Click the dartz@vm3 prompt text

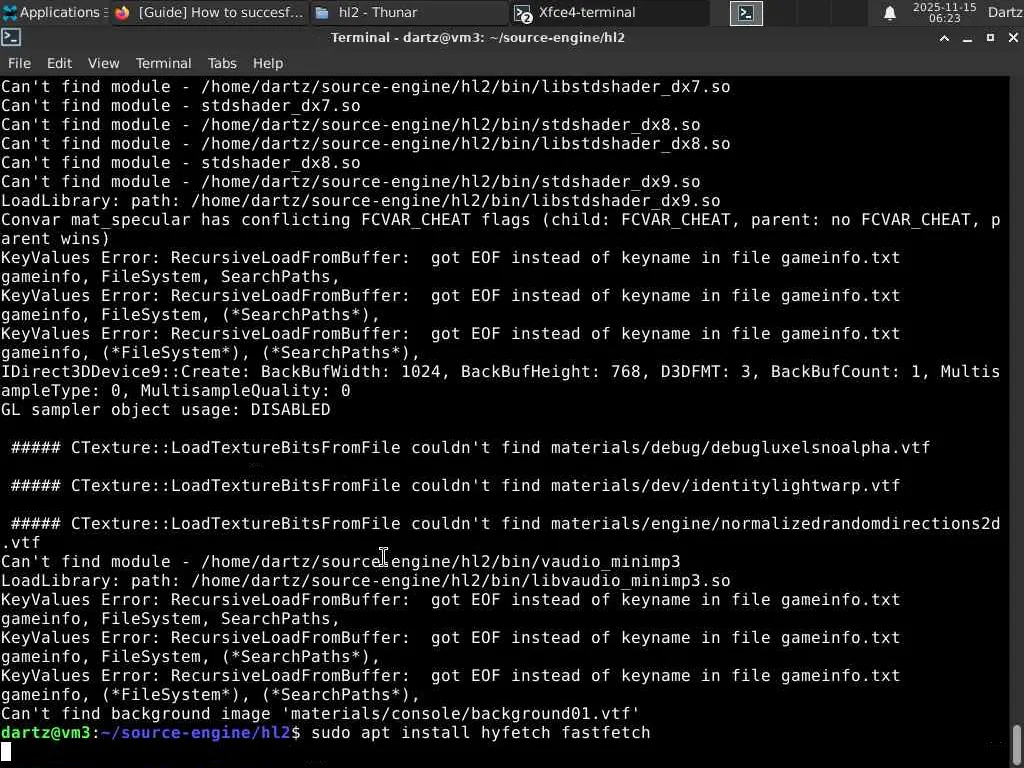coord(46,733)
